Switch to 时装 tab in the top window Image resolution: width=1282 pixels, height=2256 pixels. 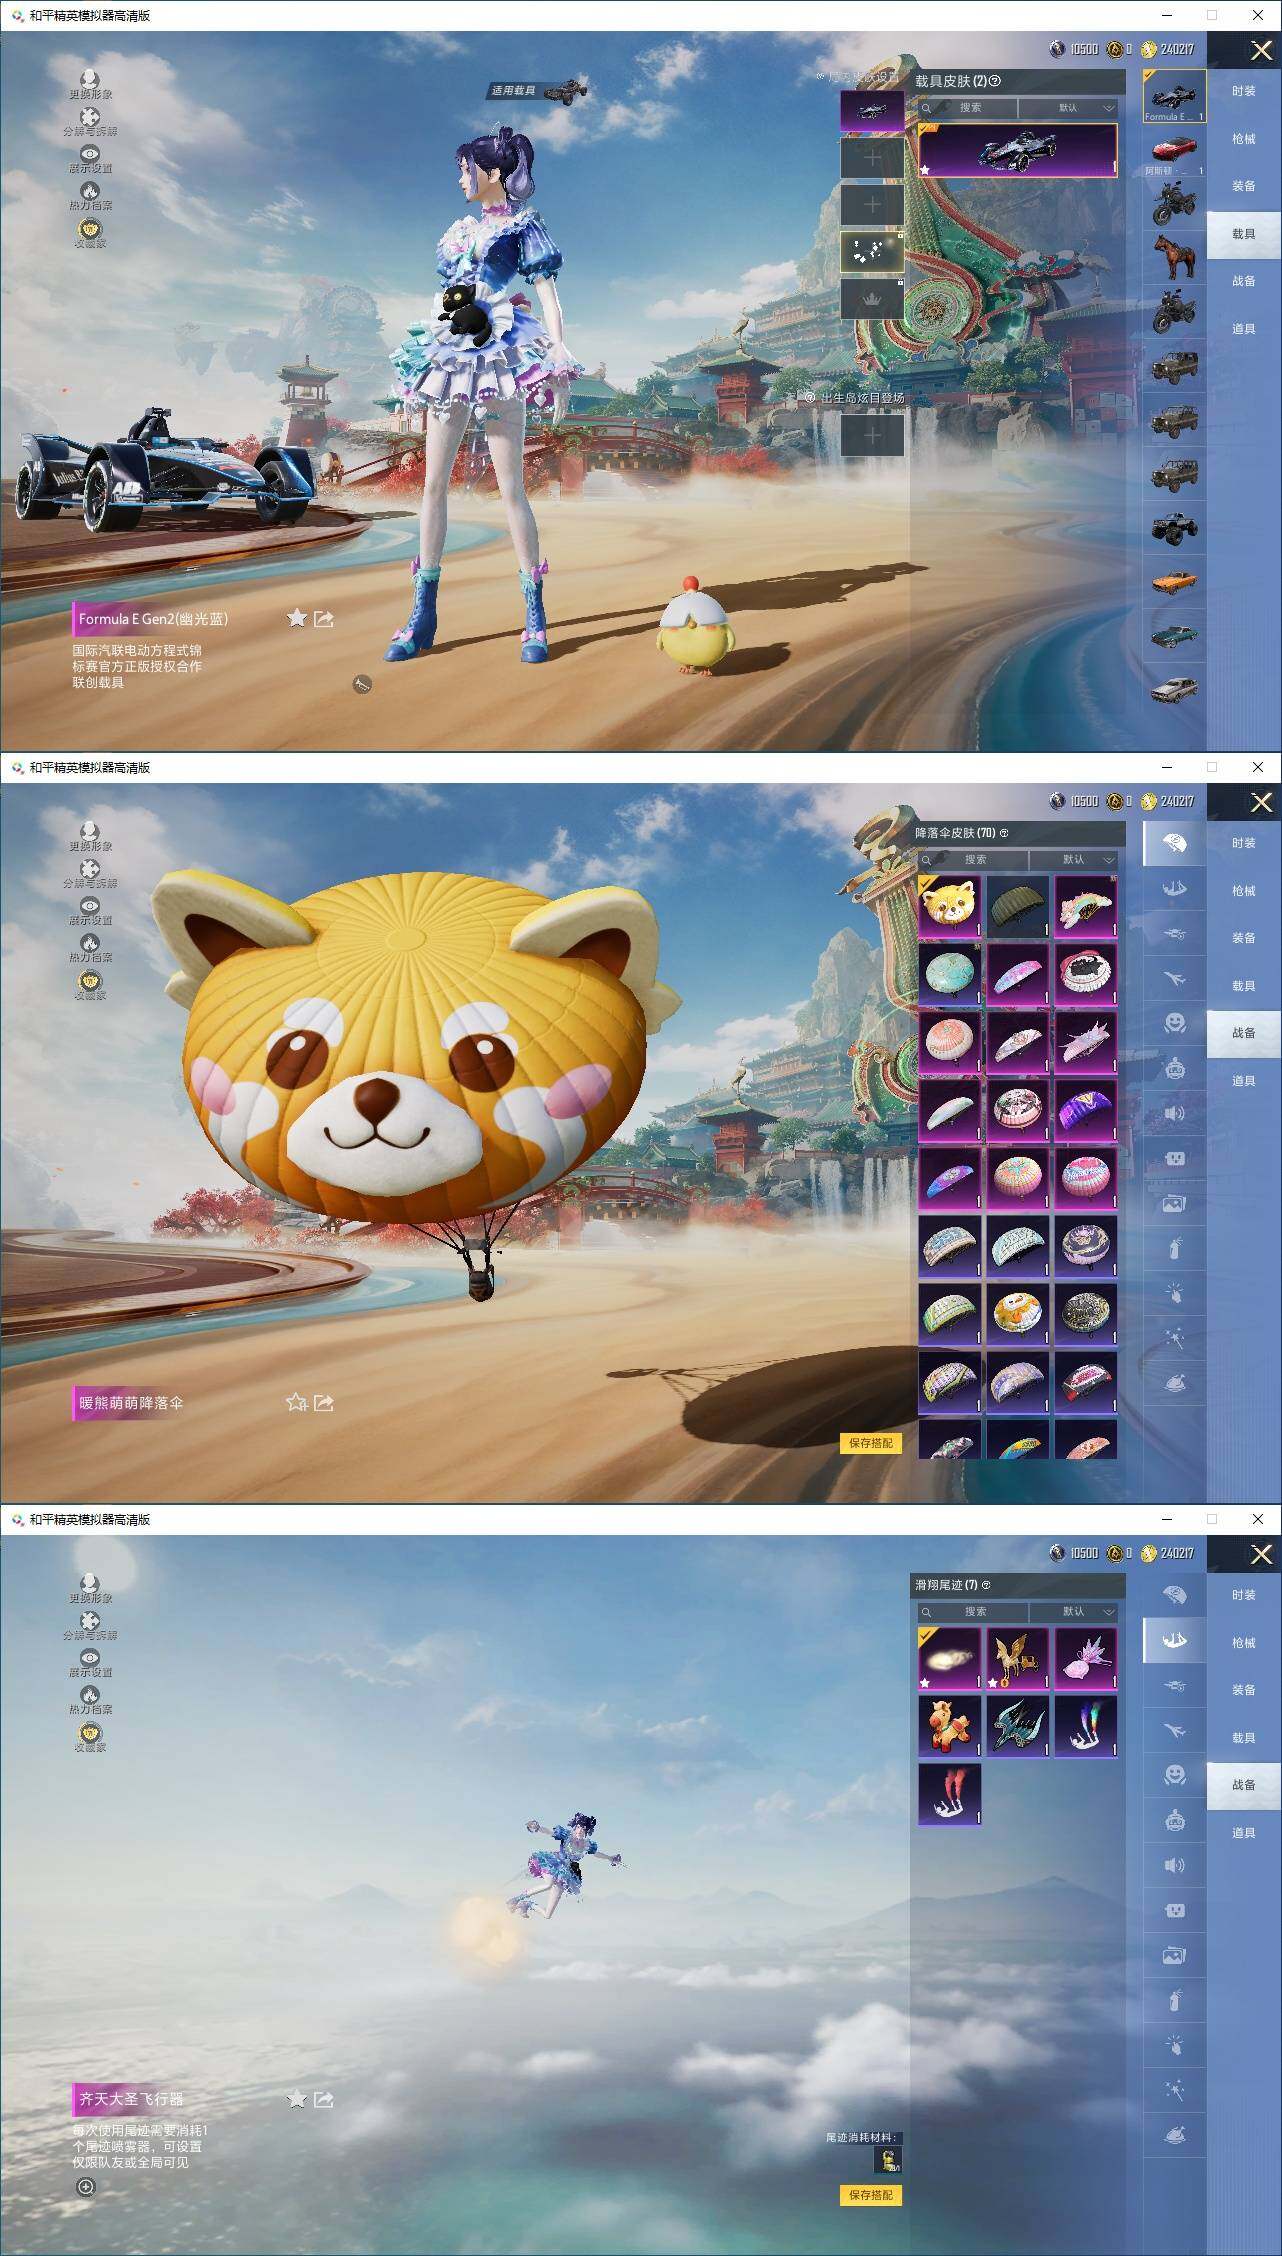click(1244, 91)
